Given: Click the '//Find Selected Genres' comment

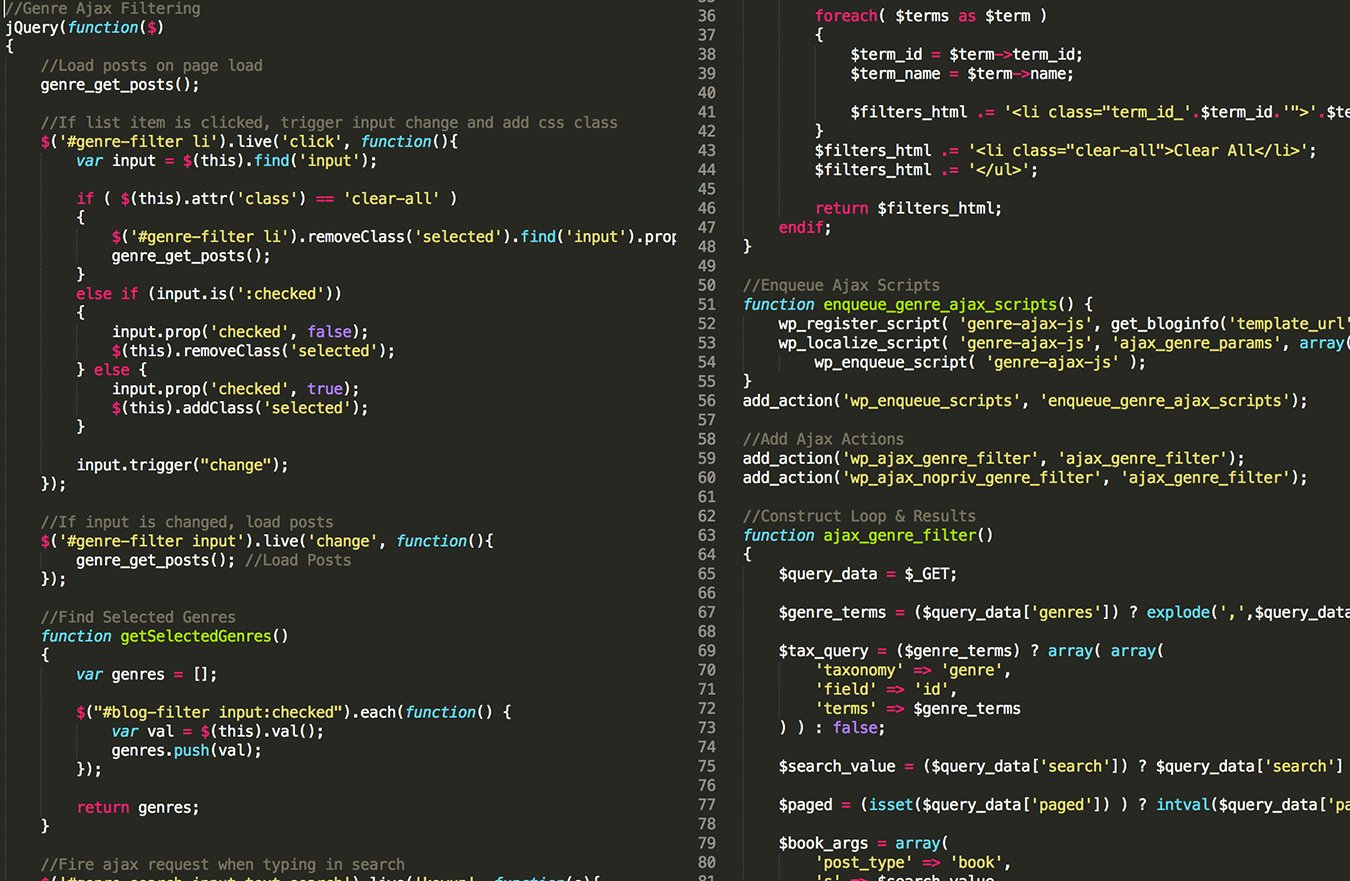Looking at the screenshot, I should pyautogui.click(x=138, y=617).
